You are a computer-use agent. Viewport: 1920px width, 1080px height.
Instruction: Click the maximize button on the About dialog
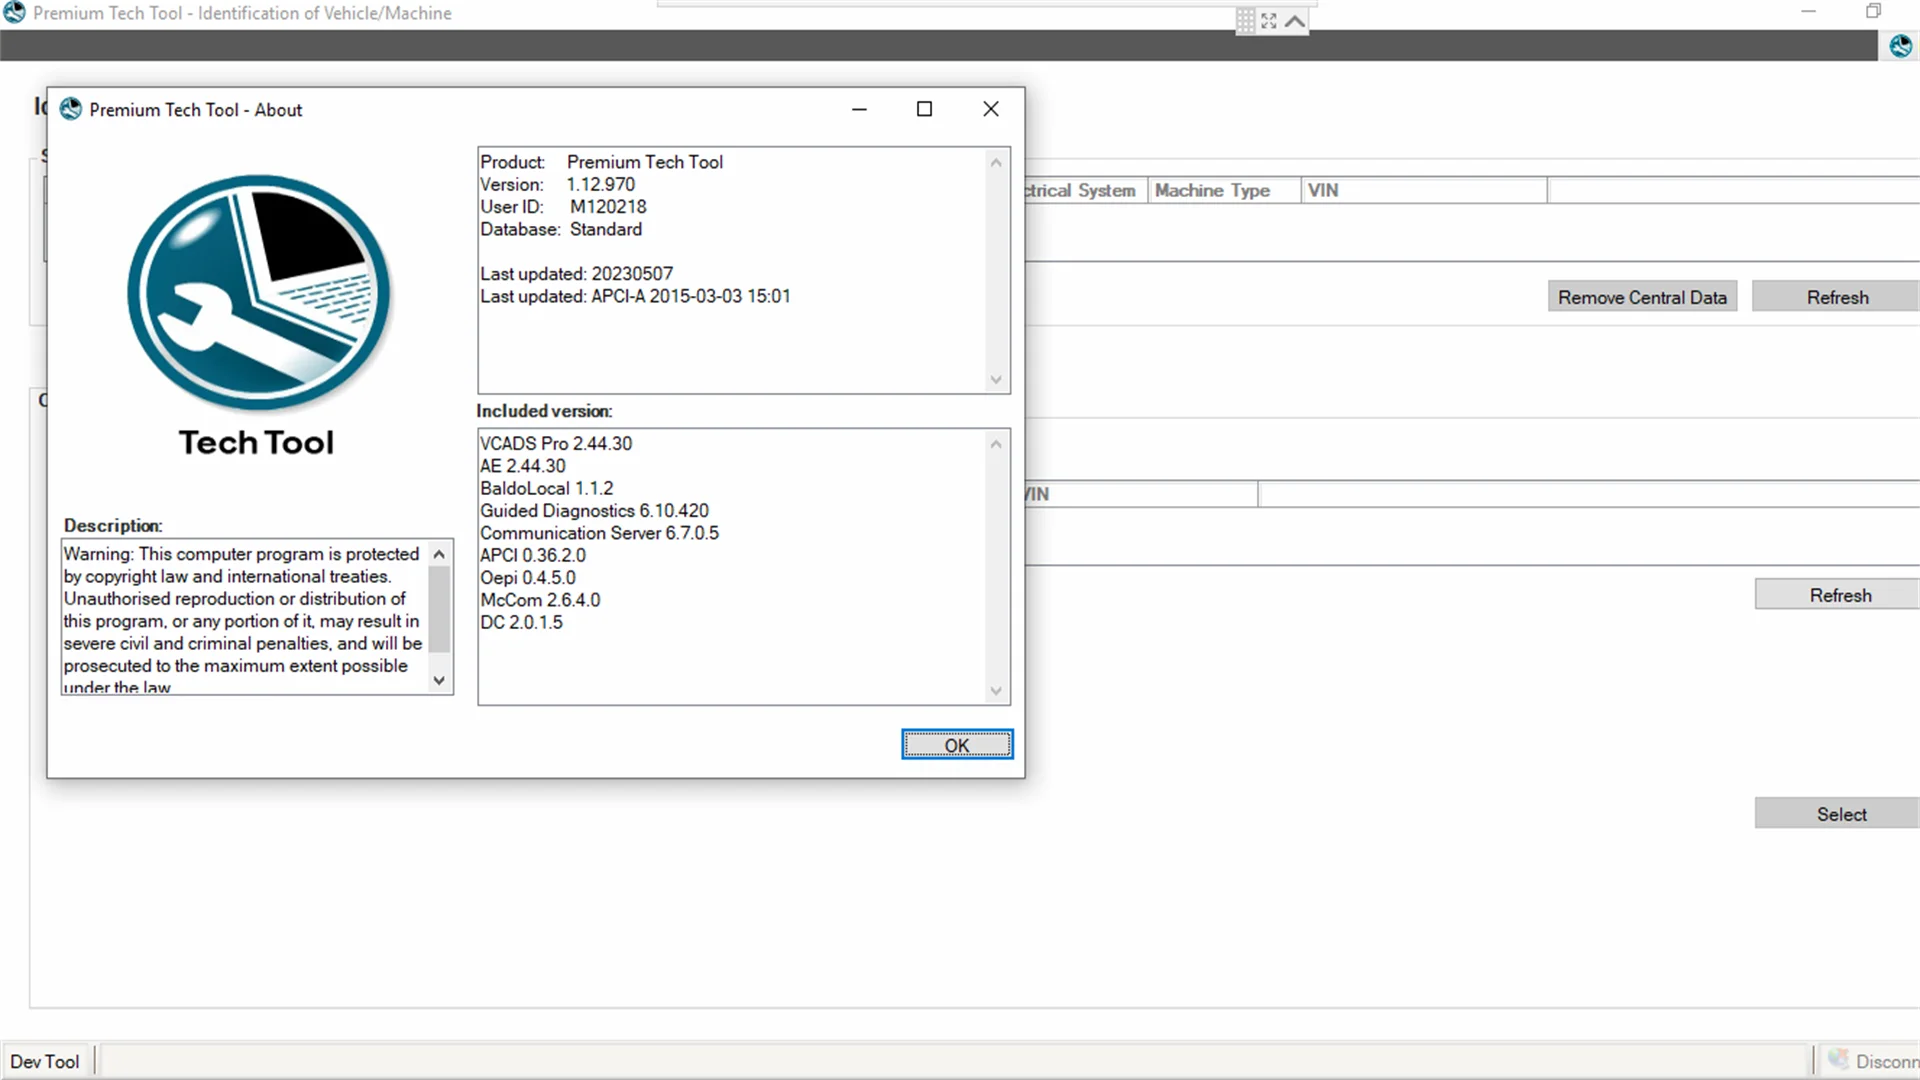click(923, 108)
